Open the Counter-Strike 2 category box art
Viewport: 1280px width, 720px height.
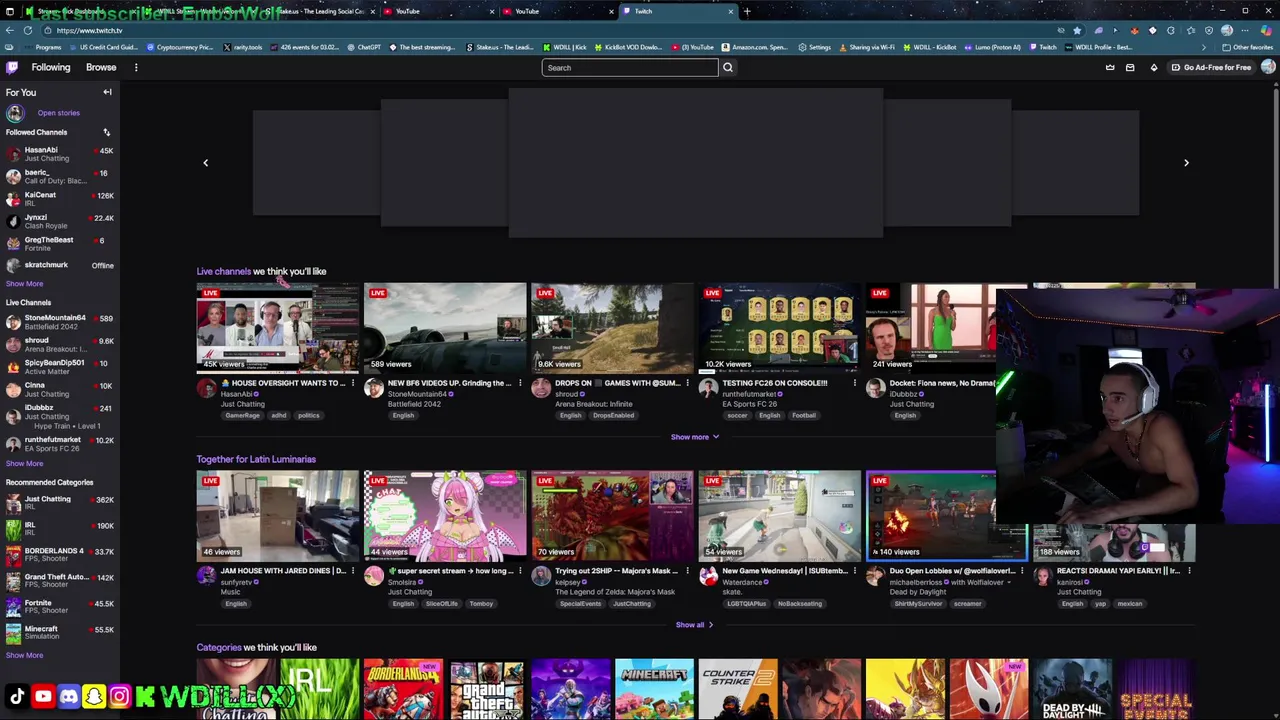click(738, 689)
